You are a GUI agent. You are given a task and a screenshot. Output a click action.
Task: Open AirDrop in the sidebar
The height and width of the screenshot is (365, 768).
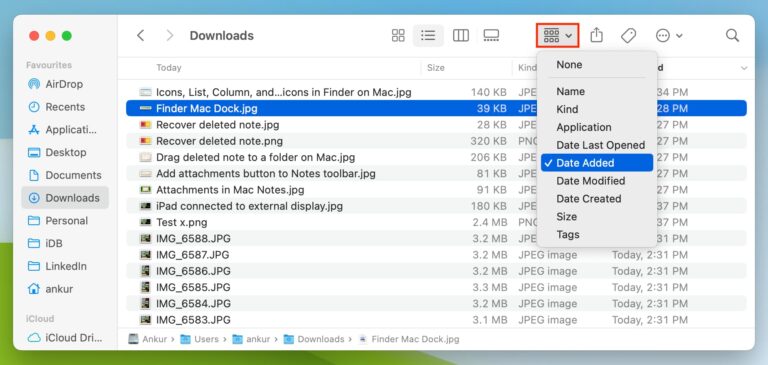(x=65, y=84)
